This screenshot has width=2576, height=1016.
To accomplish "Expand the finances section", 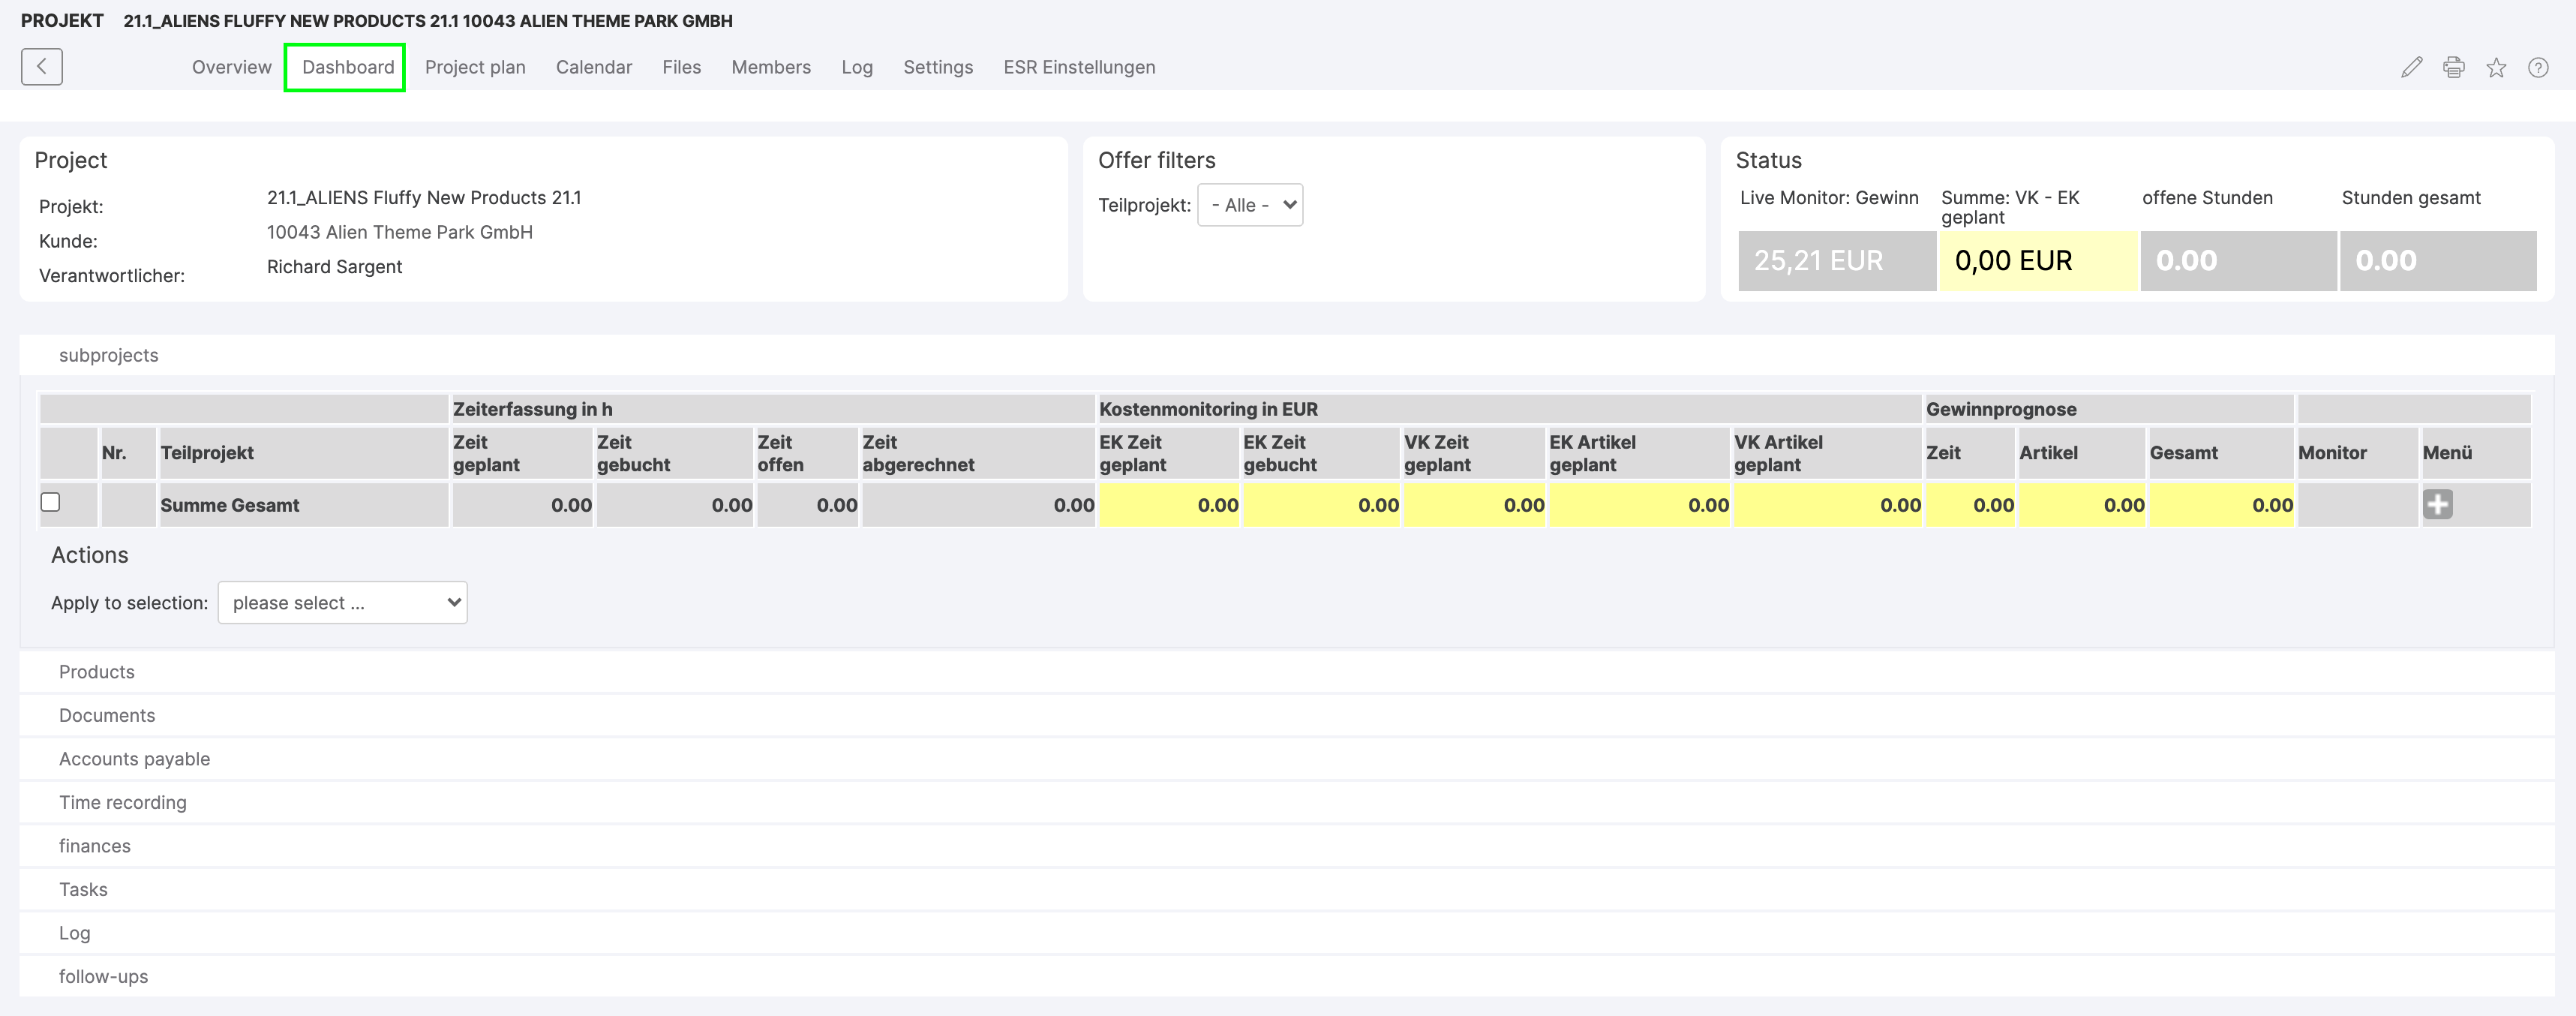I will click(1286, 846).
